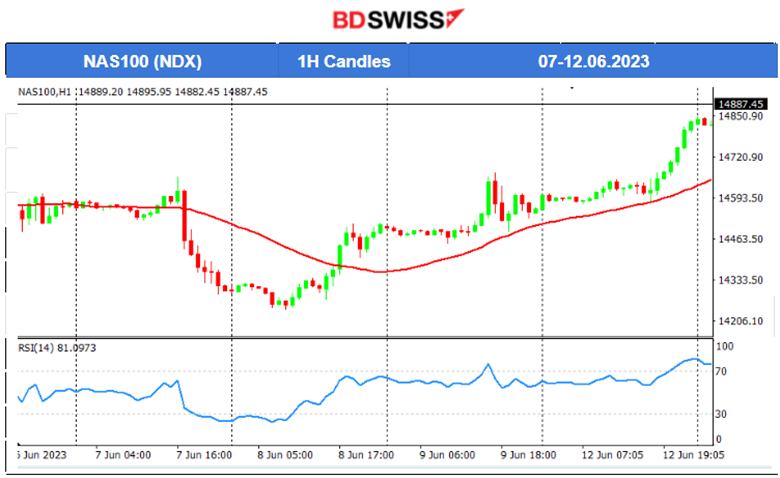Click the RSI(14) indicator label

[61, 347]
